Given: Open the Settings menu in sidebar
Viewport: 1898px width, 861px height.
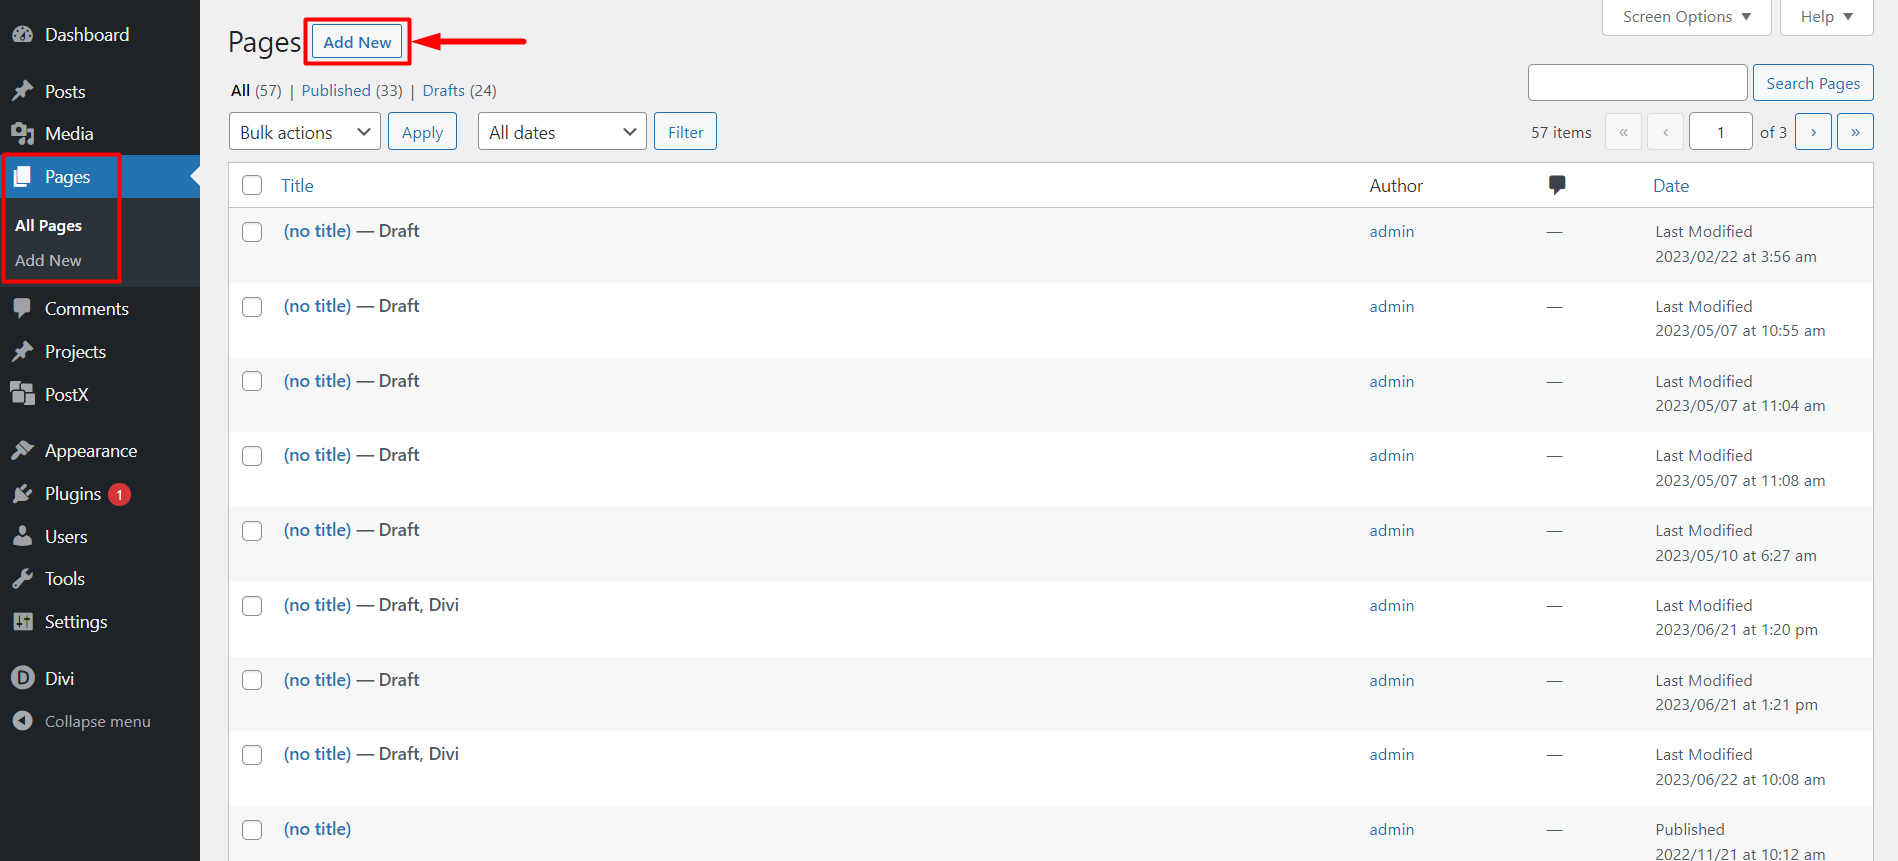Looking at the screenshot, I should pos(76,622).
